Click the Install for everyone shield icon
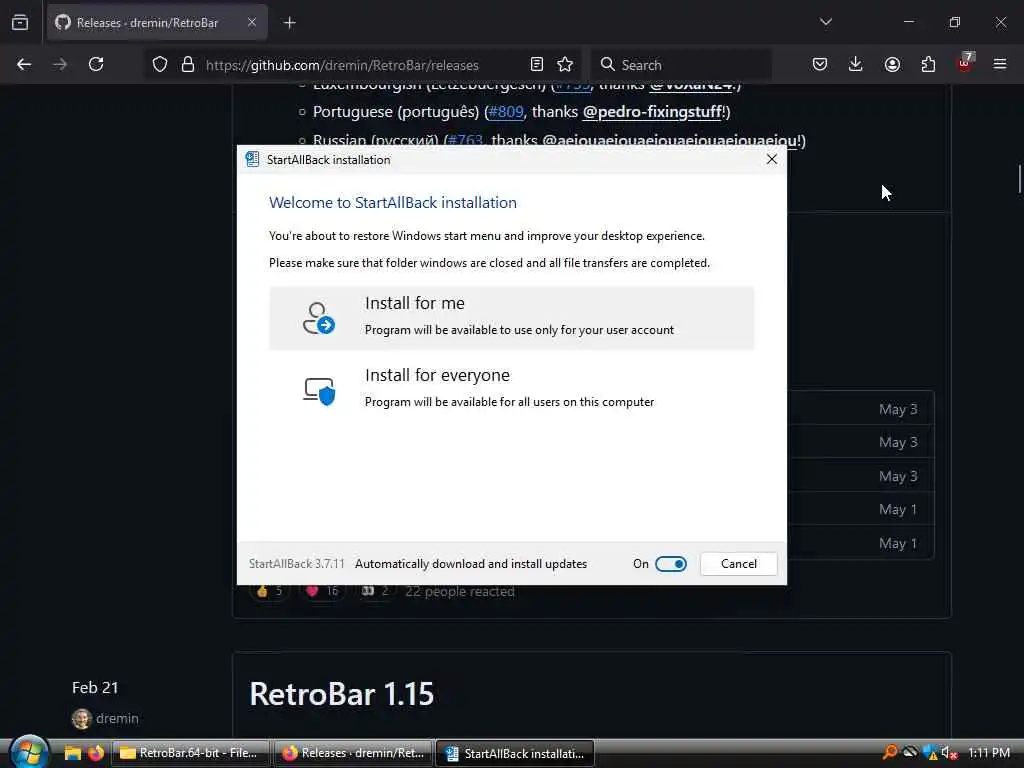This screenshot has width=1024, height=768. click(319, 391)
